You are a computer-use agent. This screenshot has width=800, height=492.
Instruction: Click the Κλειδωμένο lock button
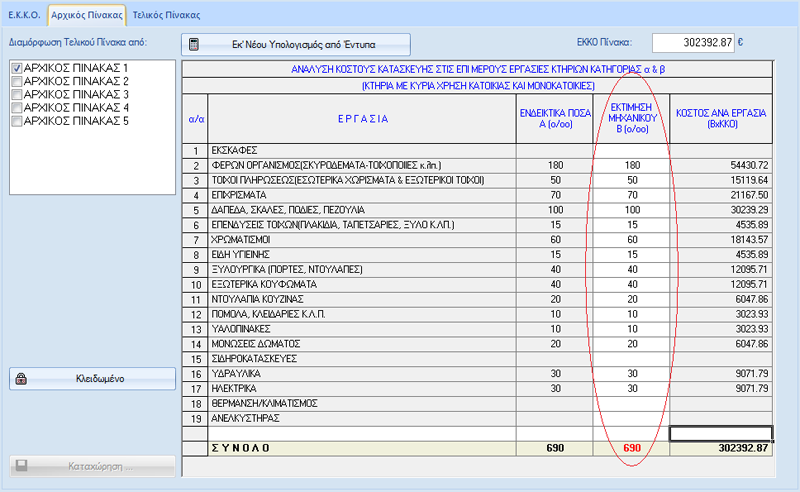pos(92,379)
